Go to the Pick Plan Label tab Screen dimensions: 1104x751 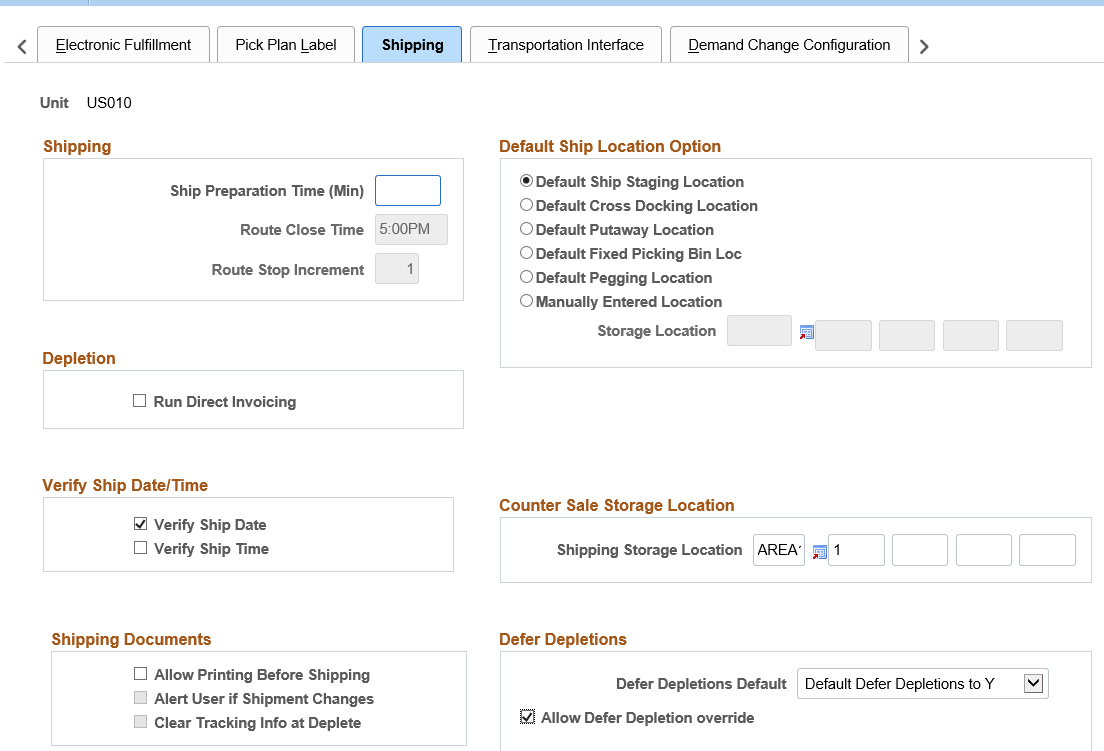pyautogui.click(x=286, y=45)
